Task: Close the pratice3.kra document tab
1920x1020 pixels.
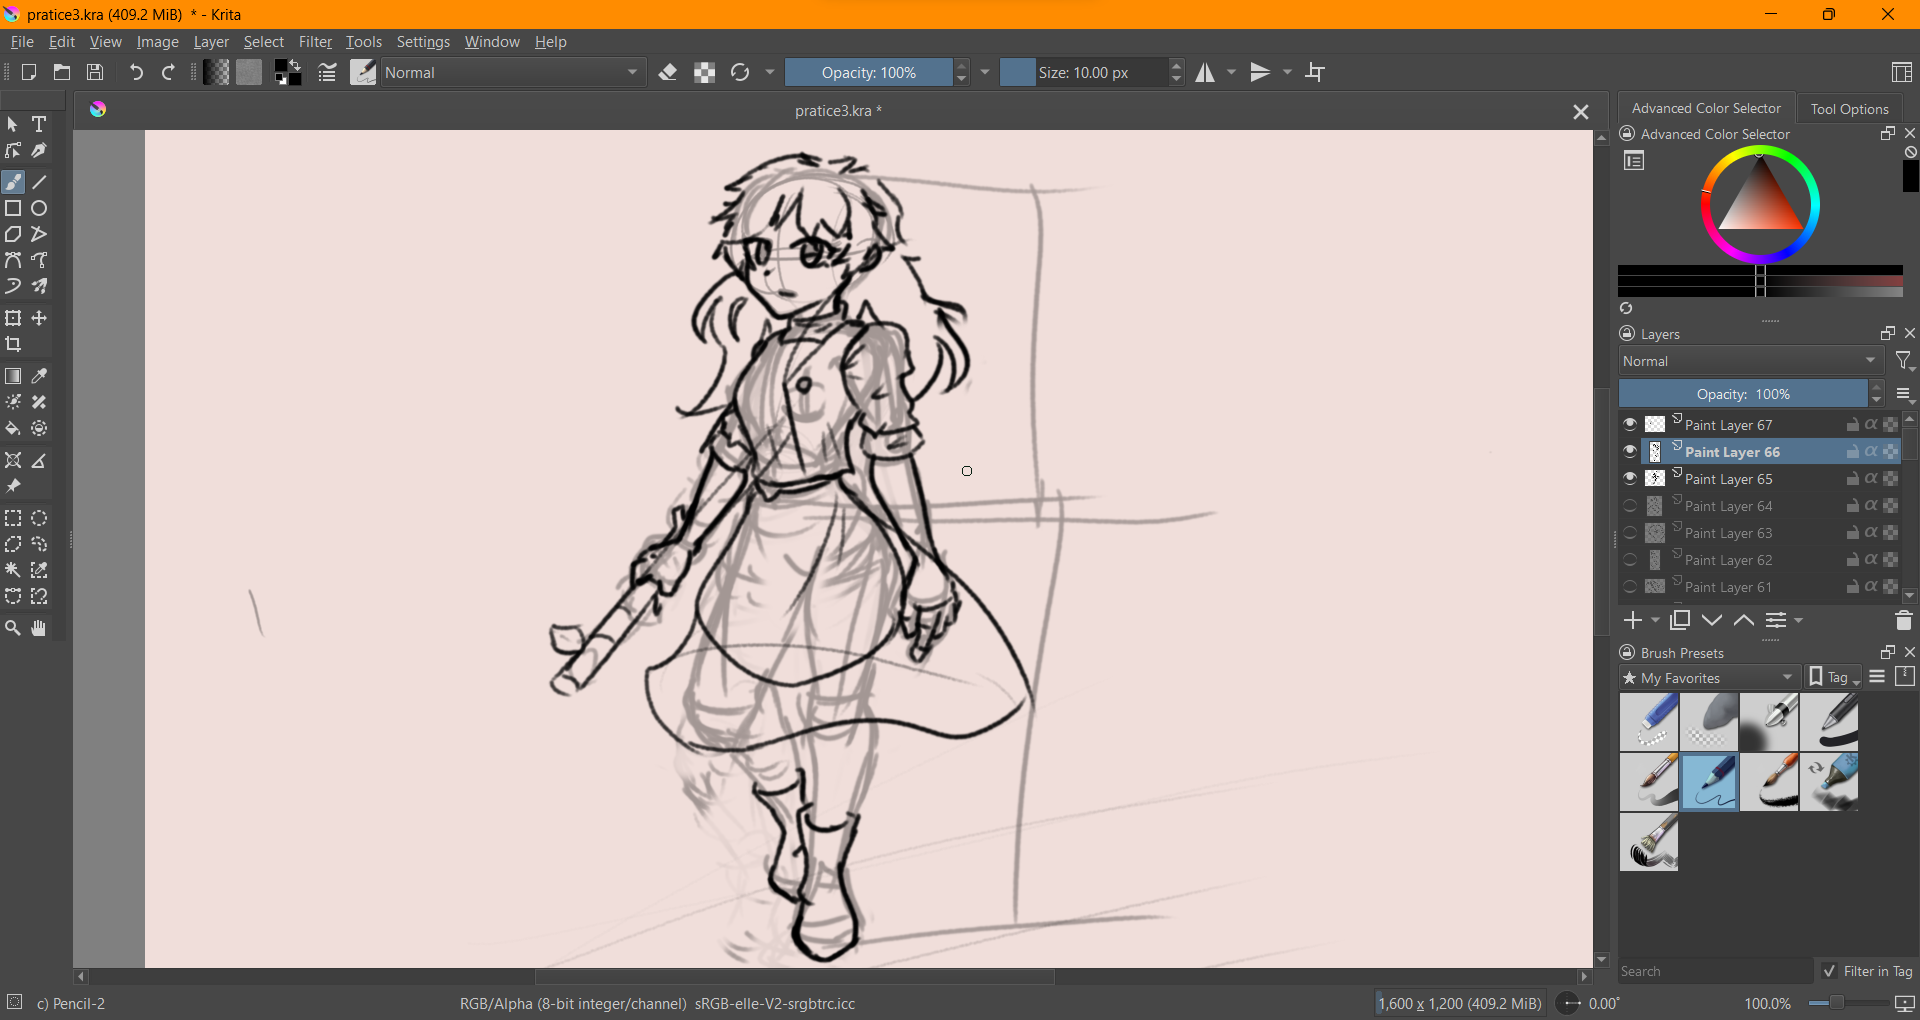Action: tap(1580, 112)
